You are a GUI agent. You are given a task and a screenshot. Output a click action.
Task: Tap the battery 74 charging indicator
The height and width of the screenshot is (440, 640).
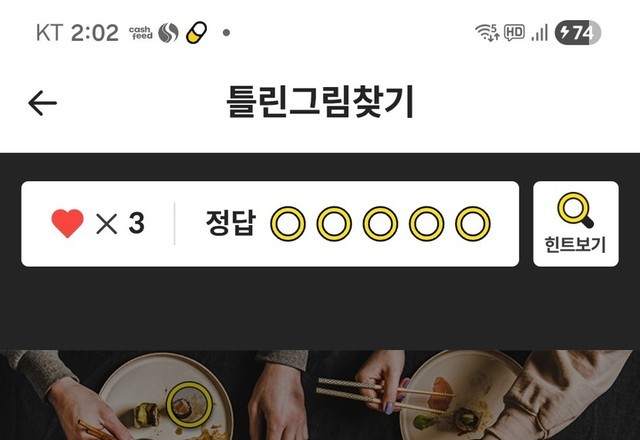tap(578, 32)
